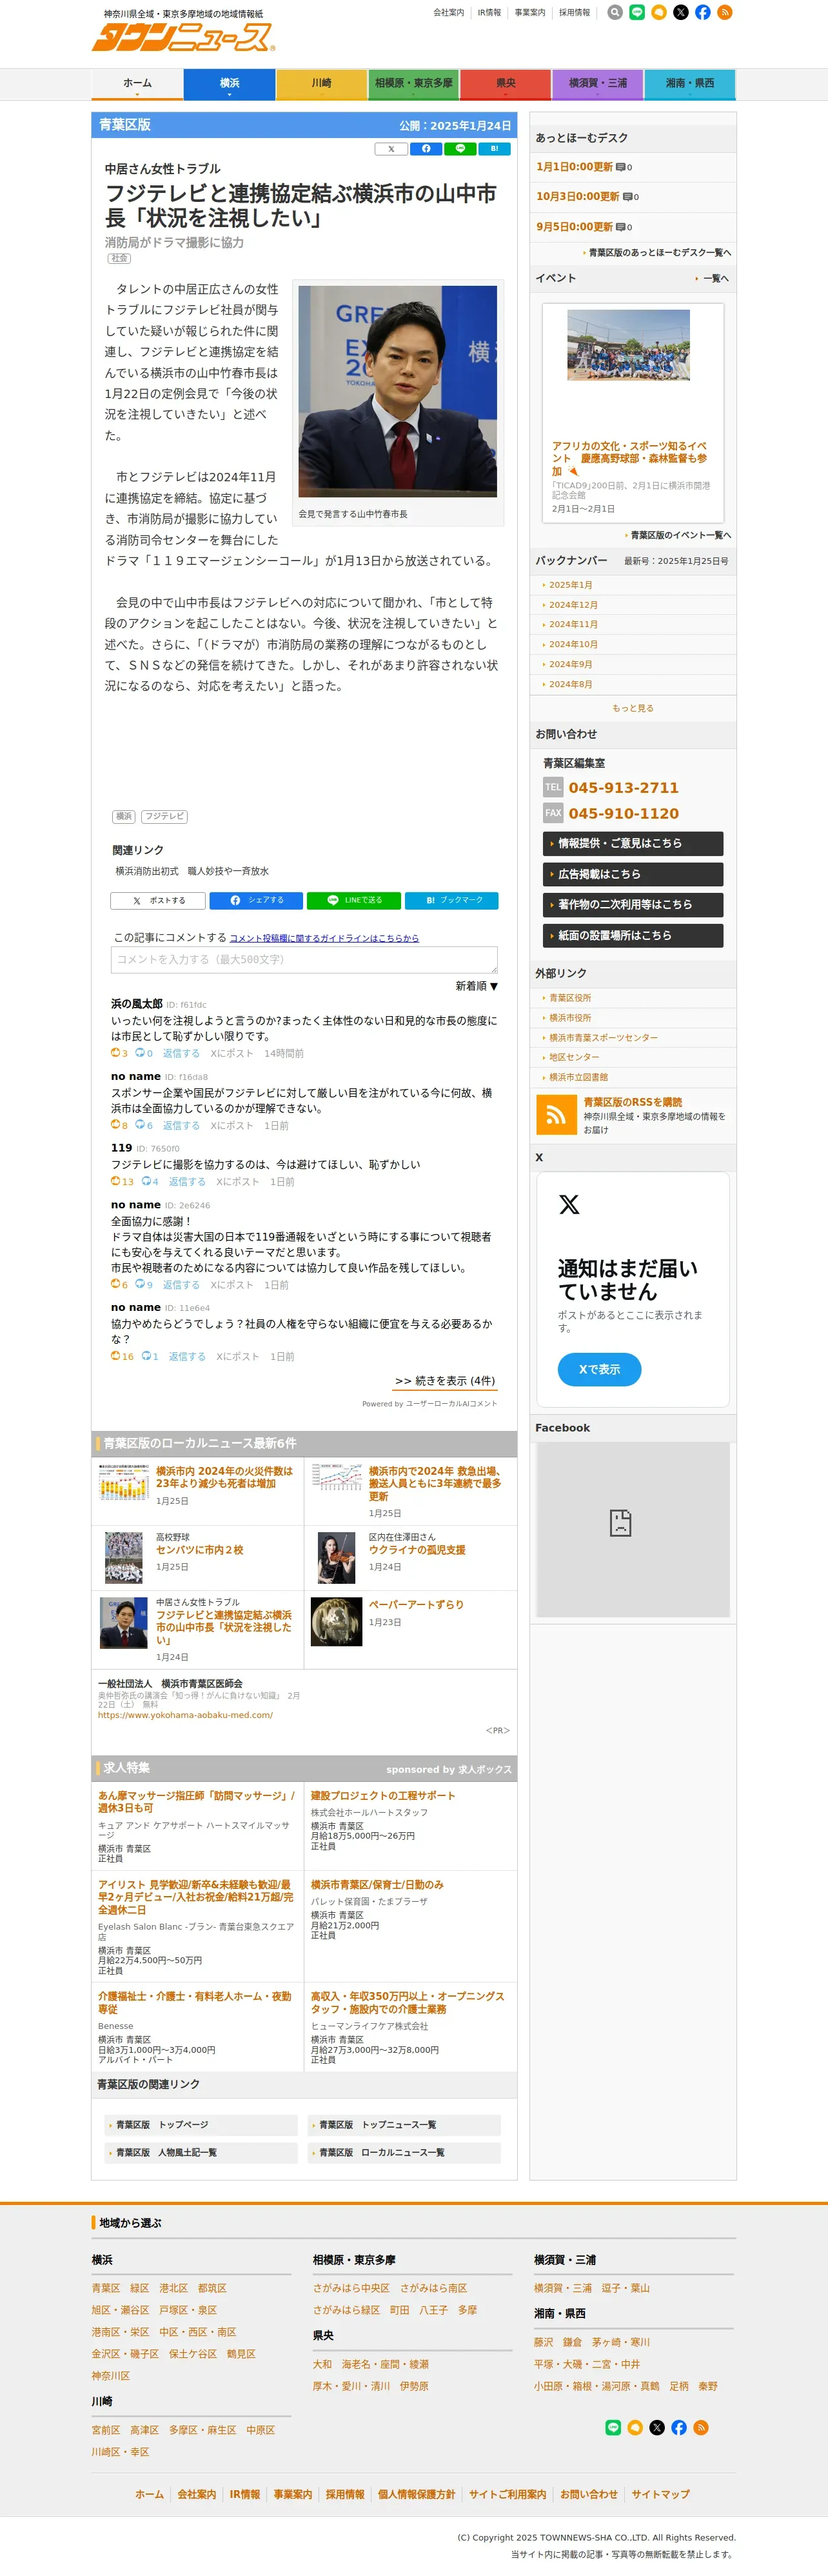Open the LINE icon in top header
This screenshot has width=828, height=2576.
[637, 13]
